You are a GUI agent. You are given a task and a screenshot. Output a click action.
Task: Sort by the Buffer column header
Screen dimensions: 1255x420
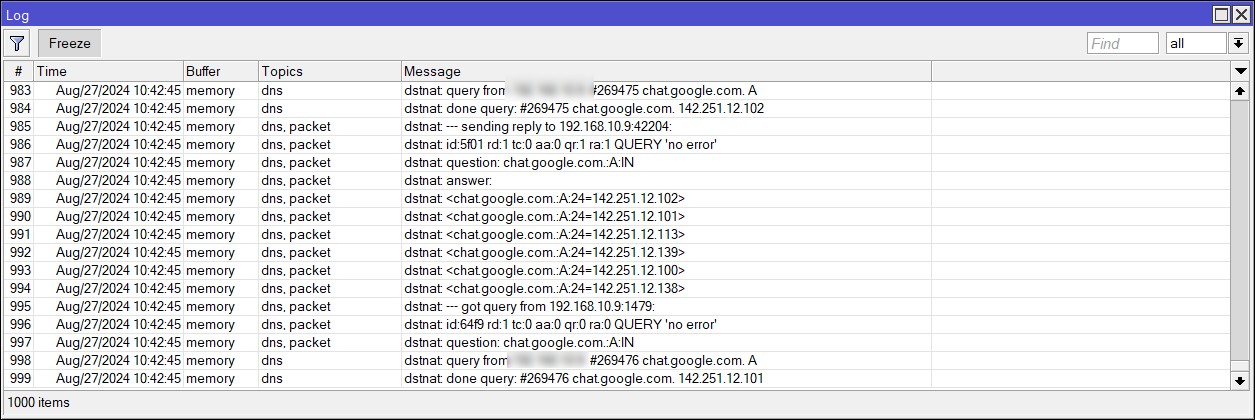(x=220, y=71)
